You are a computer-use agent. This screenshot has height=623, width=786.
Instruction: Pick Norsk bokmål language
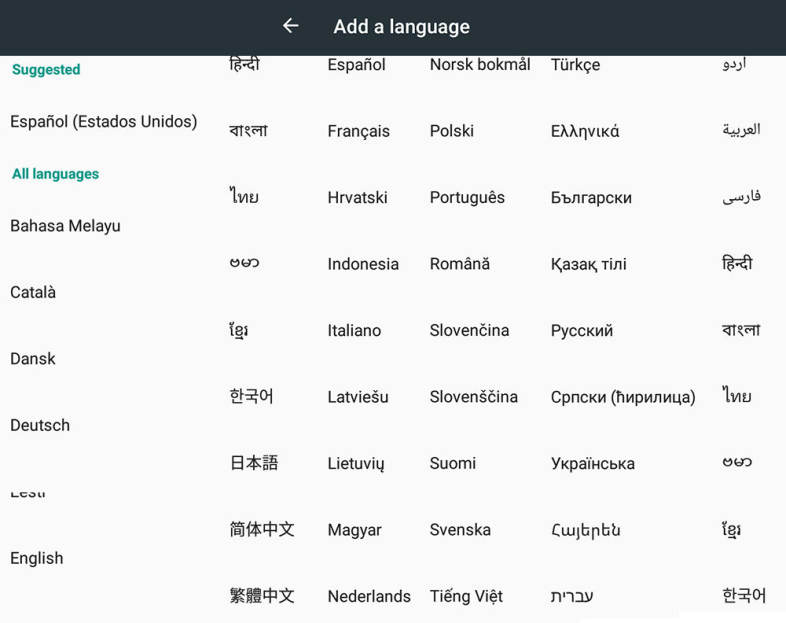480,65
